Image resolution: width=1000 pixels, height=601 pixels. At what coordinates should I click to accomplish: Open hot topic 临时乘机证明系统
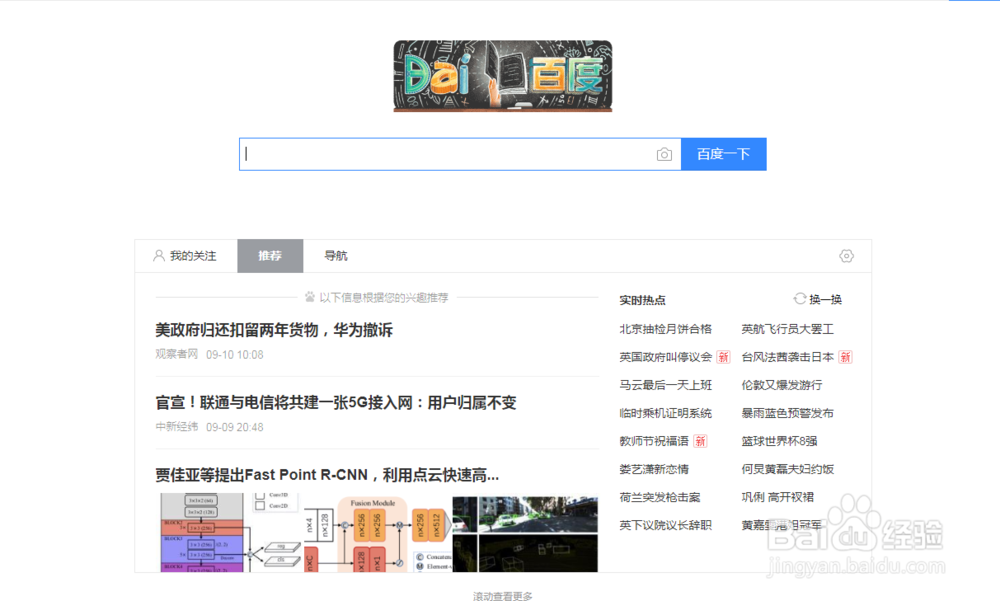[x=665, y=413]
